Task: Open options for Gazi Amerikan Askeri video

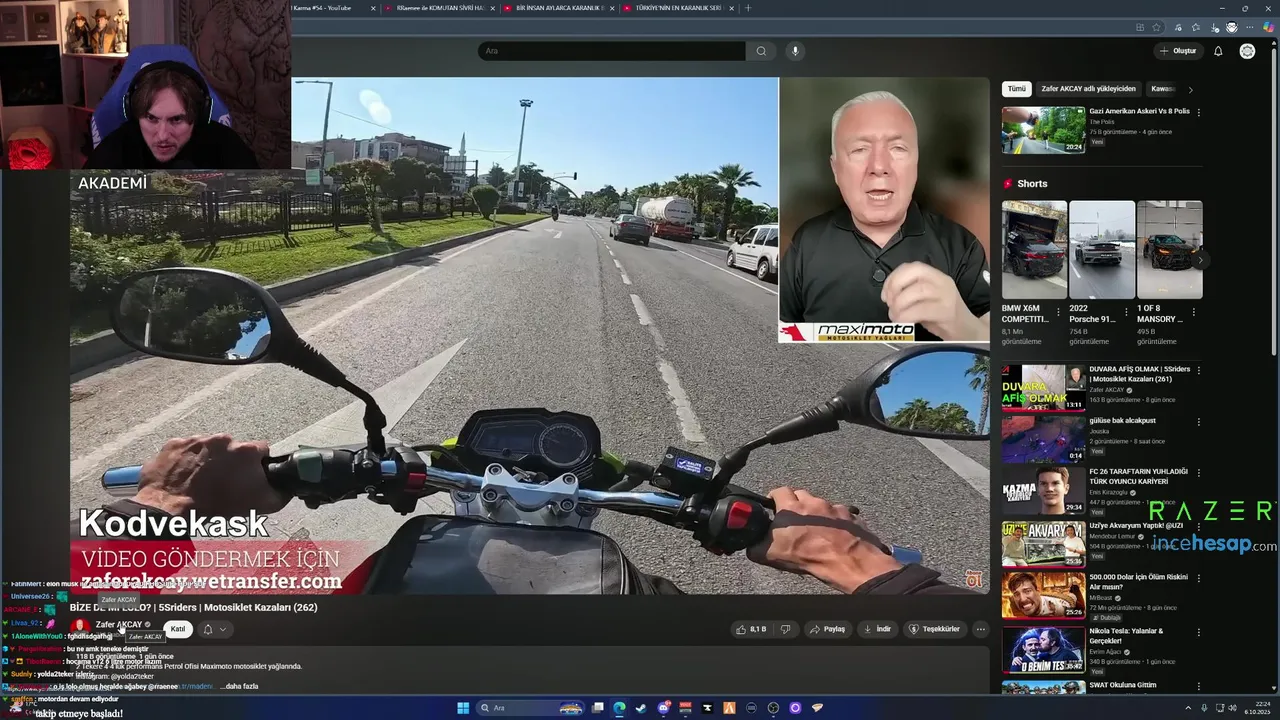Action: (1198, 112)
